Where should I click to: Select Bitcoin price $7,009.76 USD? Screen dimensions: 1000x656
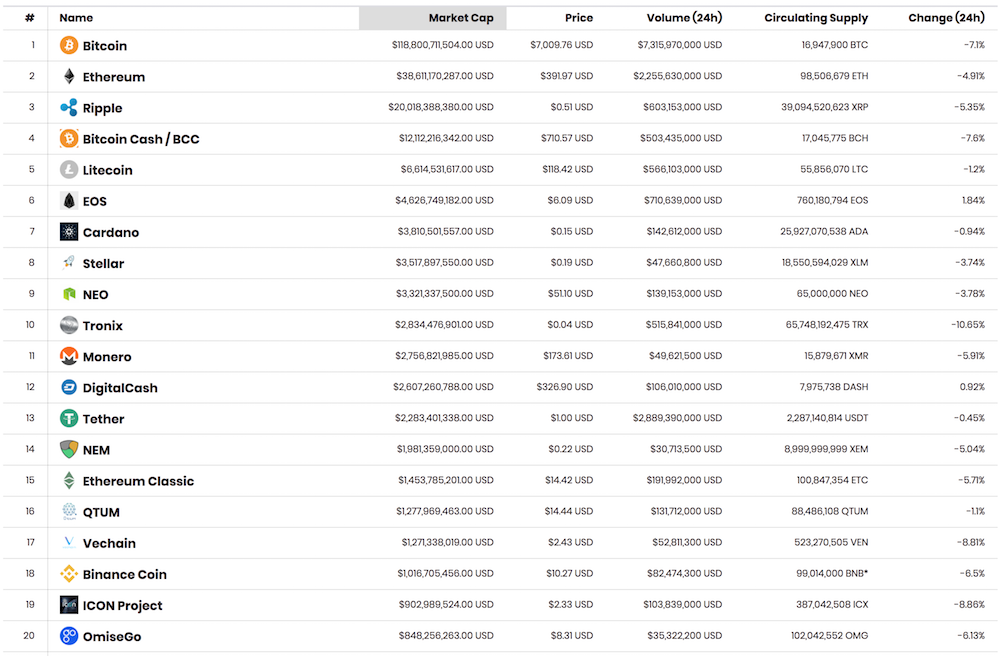coord(561,45)
